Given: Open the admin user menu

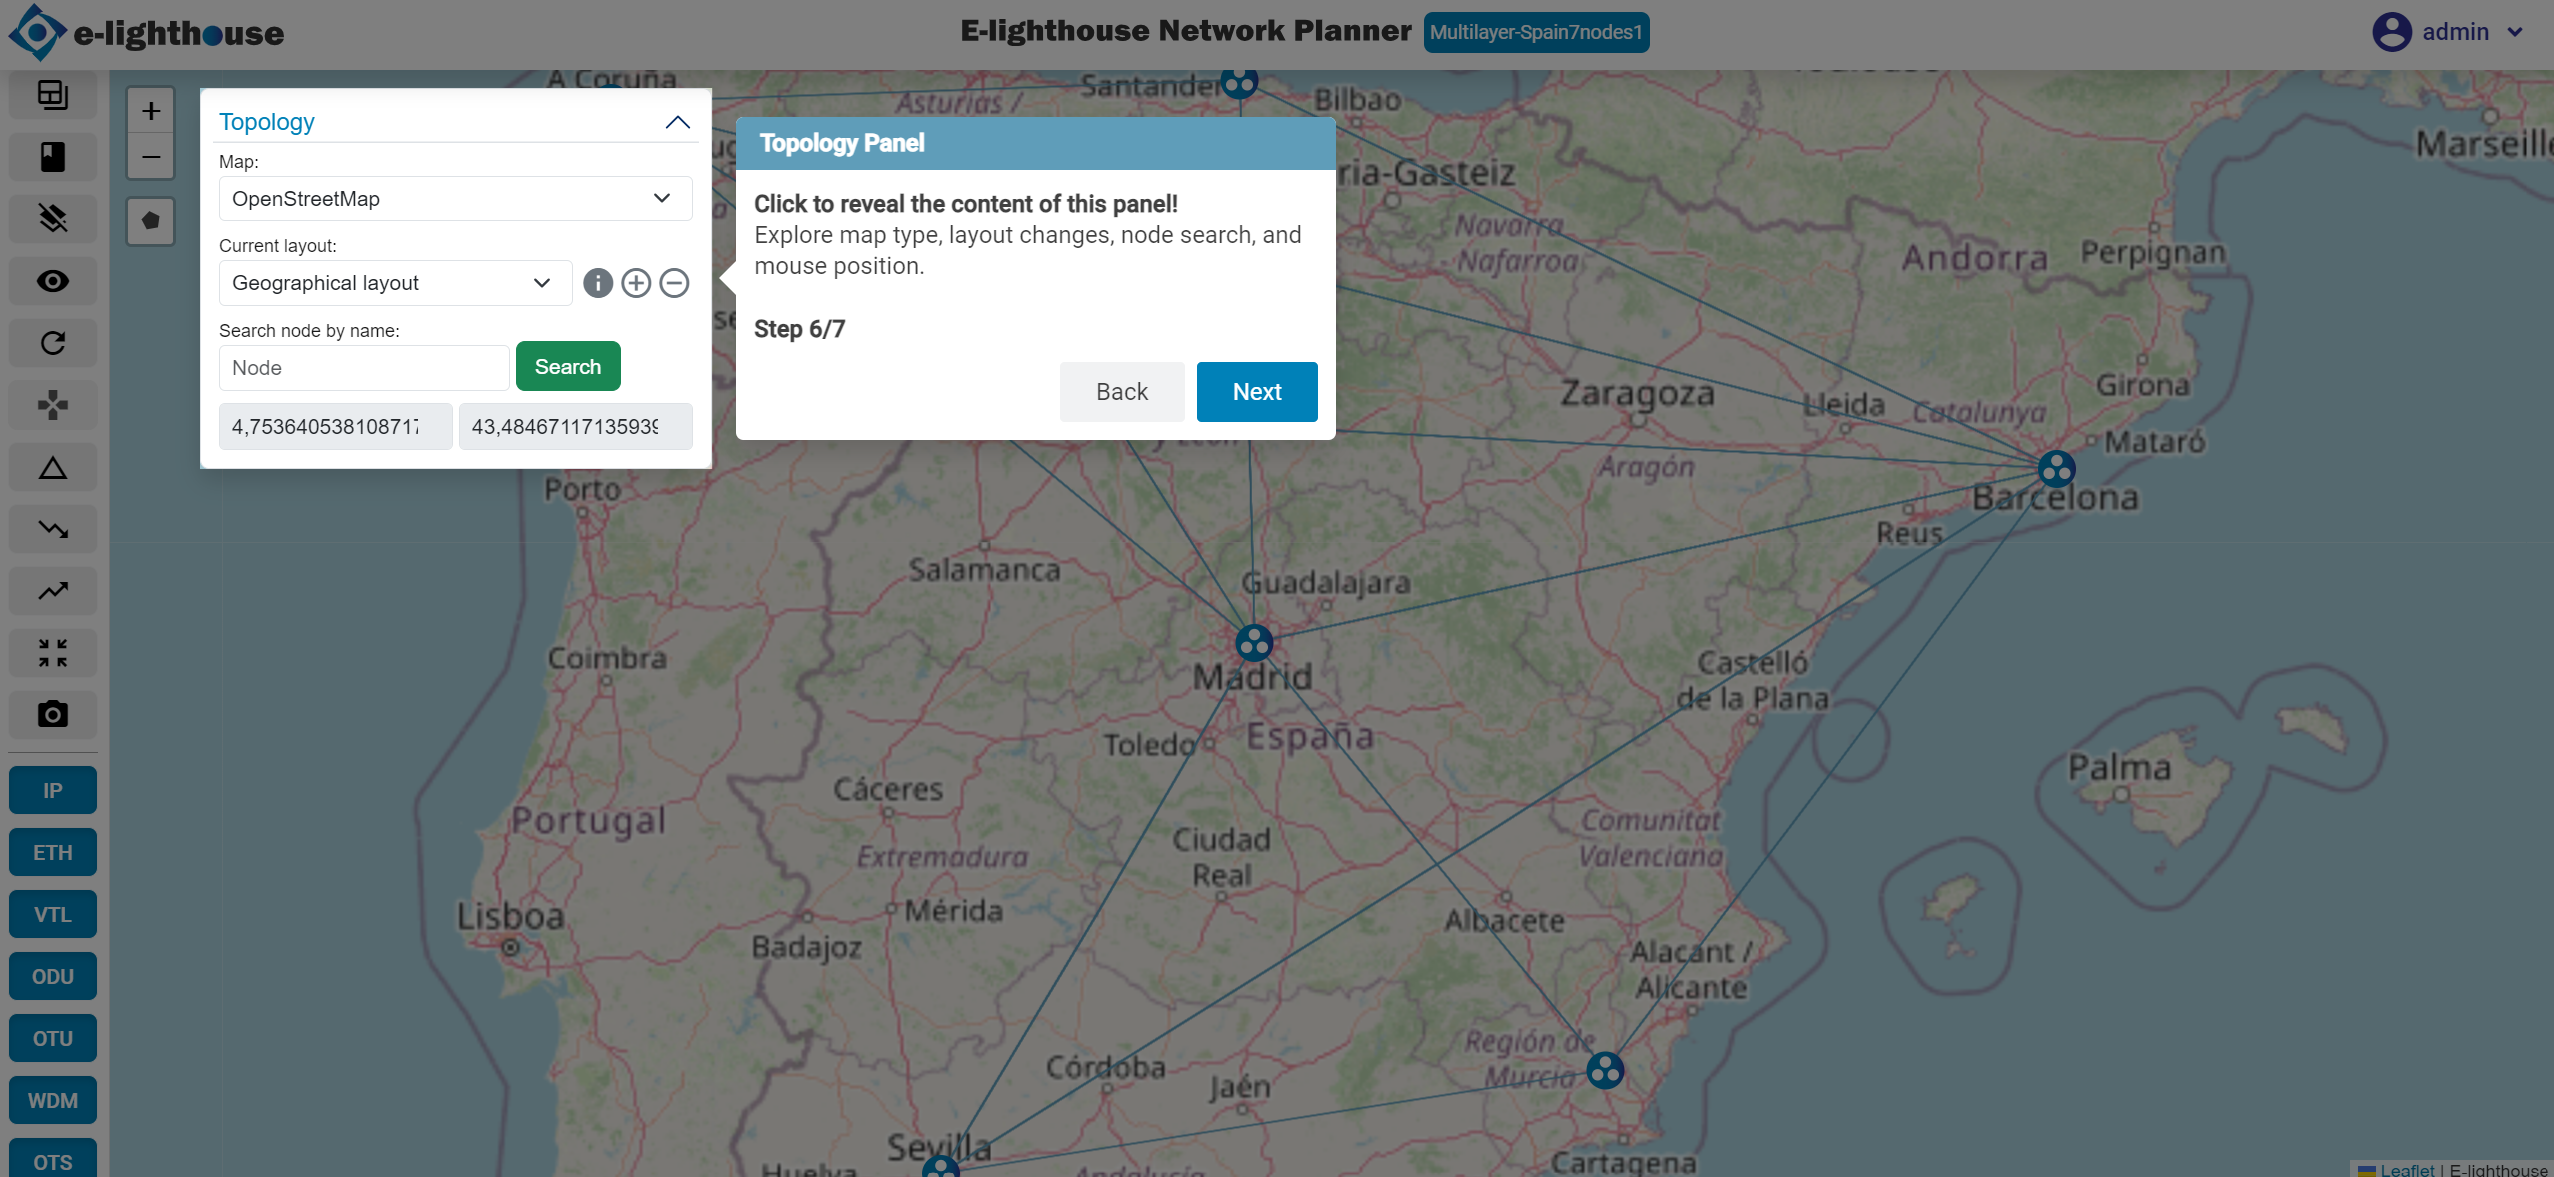Looking at the screenshot, I should [x=2450, y=32].
